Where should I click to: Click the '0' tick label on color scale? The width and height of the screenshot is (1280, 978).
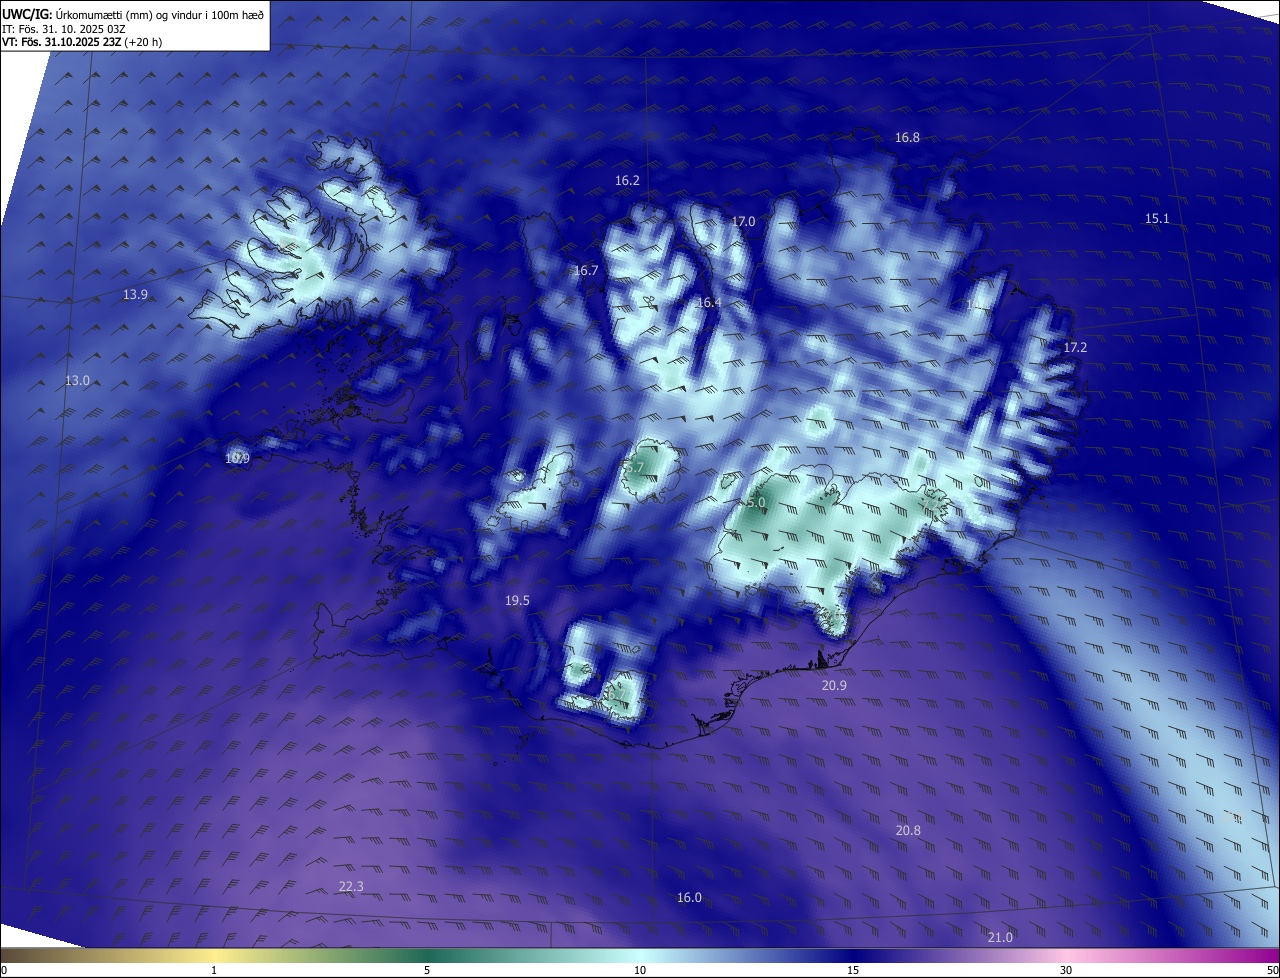point(4,970)
